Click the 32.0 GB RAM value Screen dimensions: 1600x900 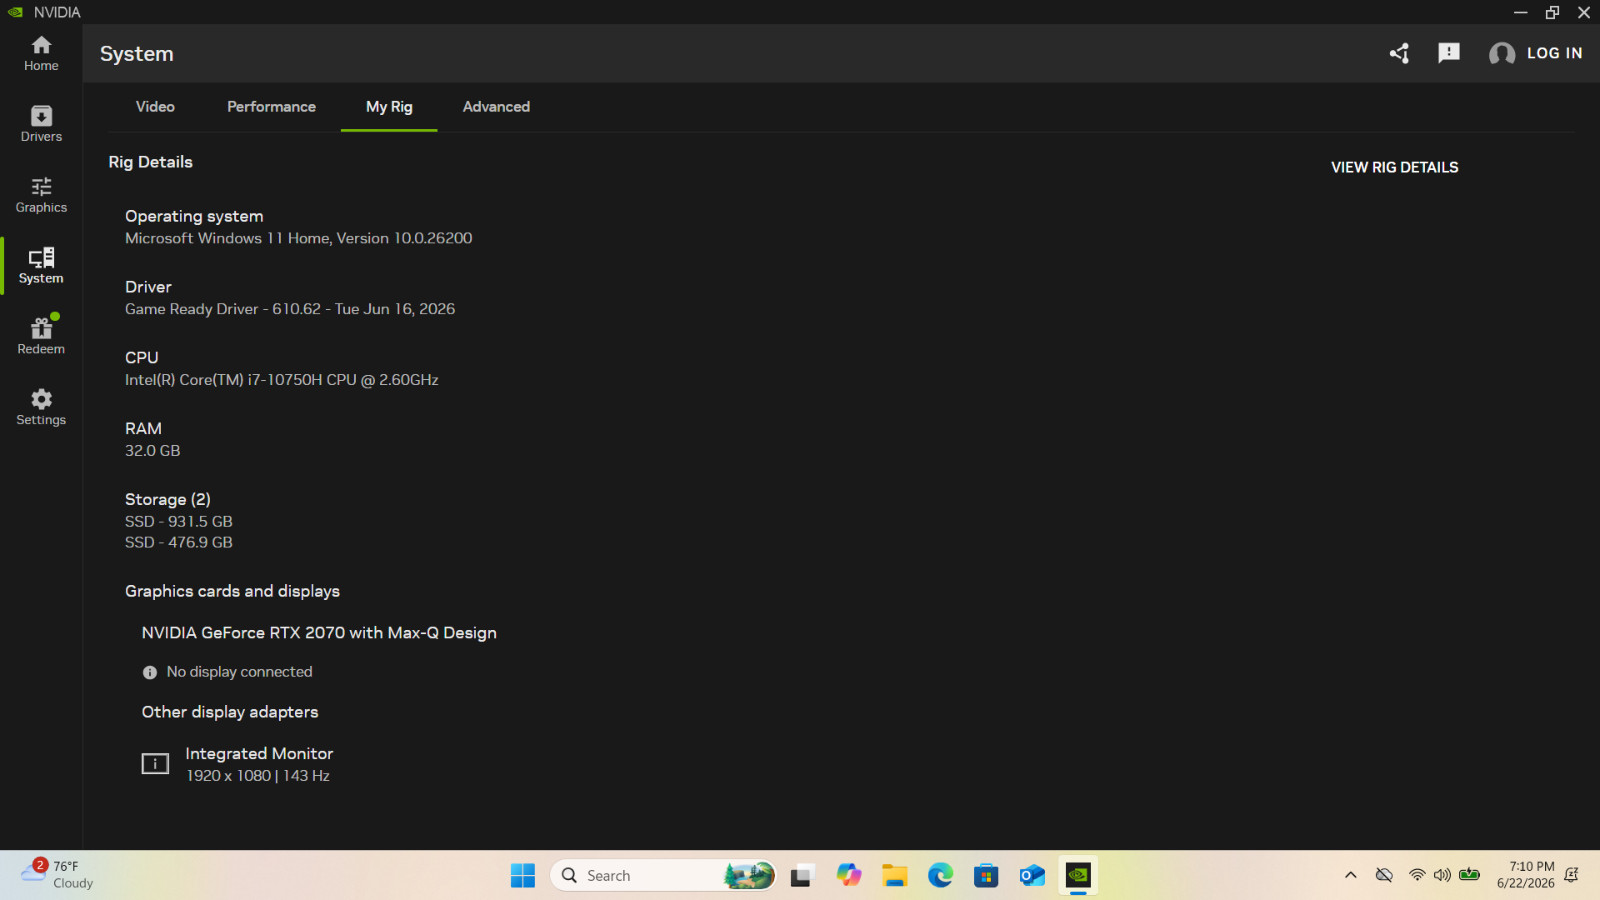tap(153, 451)
